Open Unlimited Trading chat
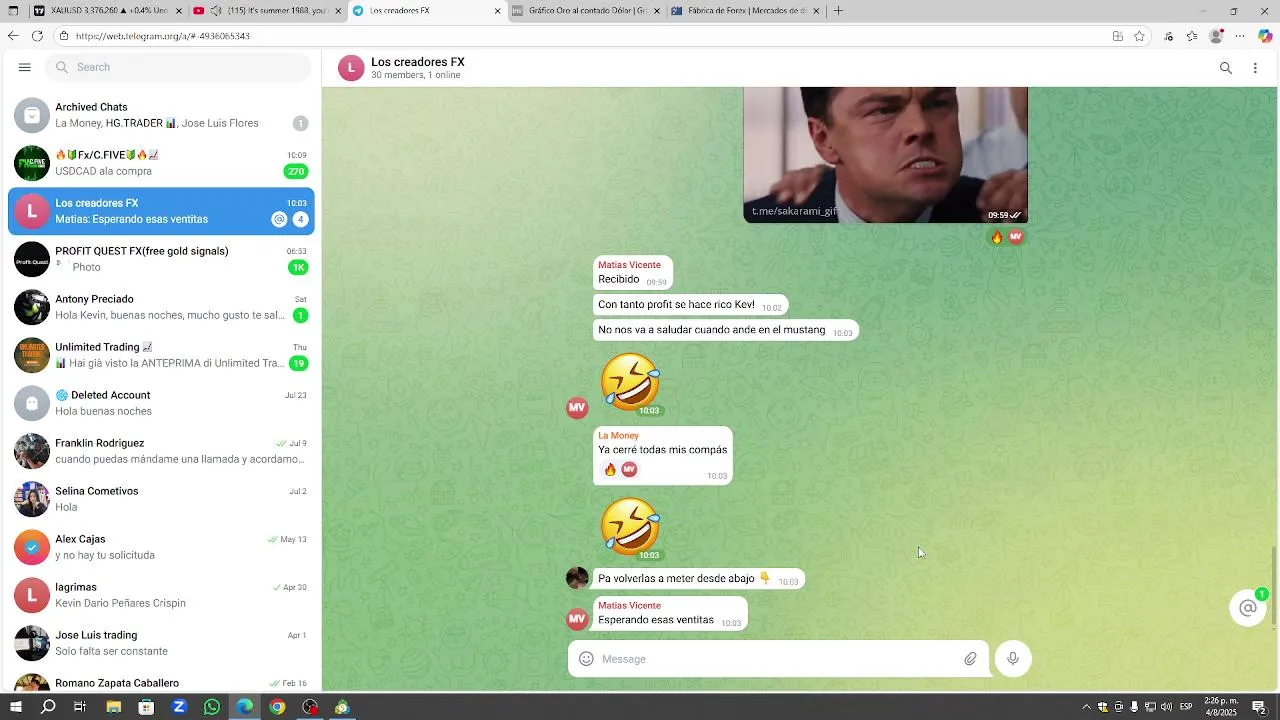The image size is (1280, 720). 161,355
